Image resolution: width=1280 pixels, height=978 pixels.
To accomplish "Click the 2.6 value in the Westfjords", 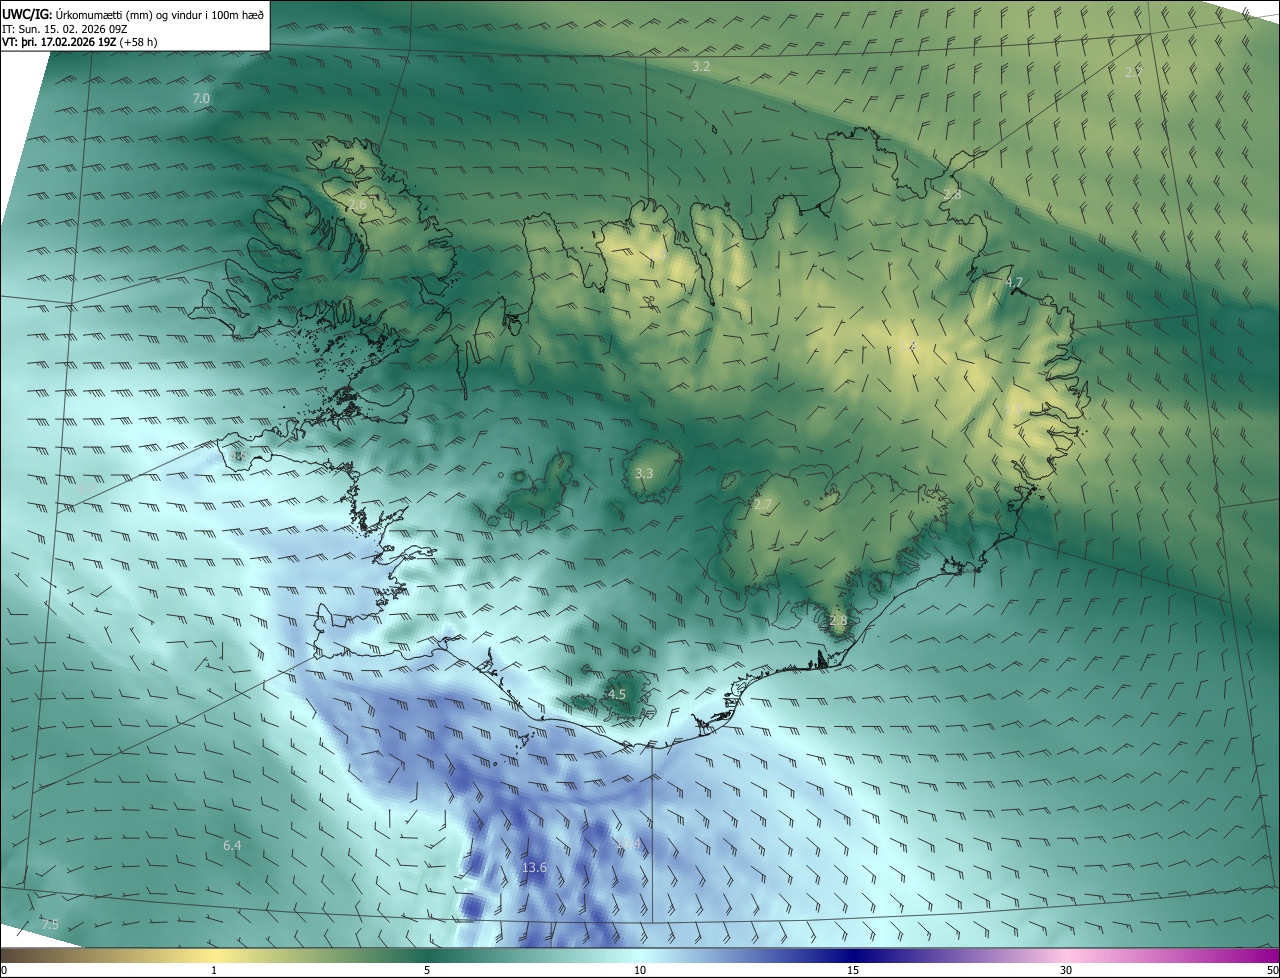I will [x=357, y=204].
